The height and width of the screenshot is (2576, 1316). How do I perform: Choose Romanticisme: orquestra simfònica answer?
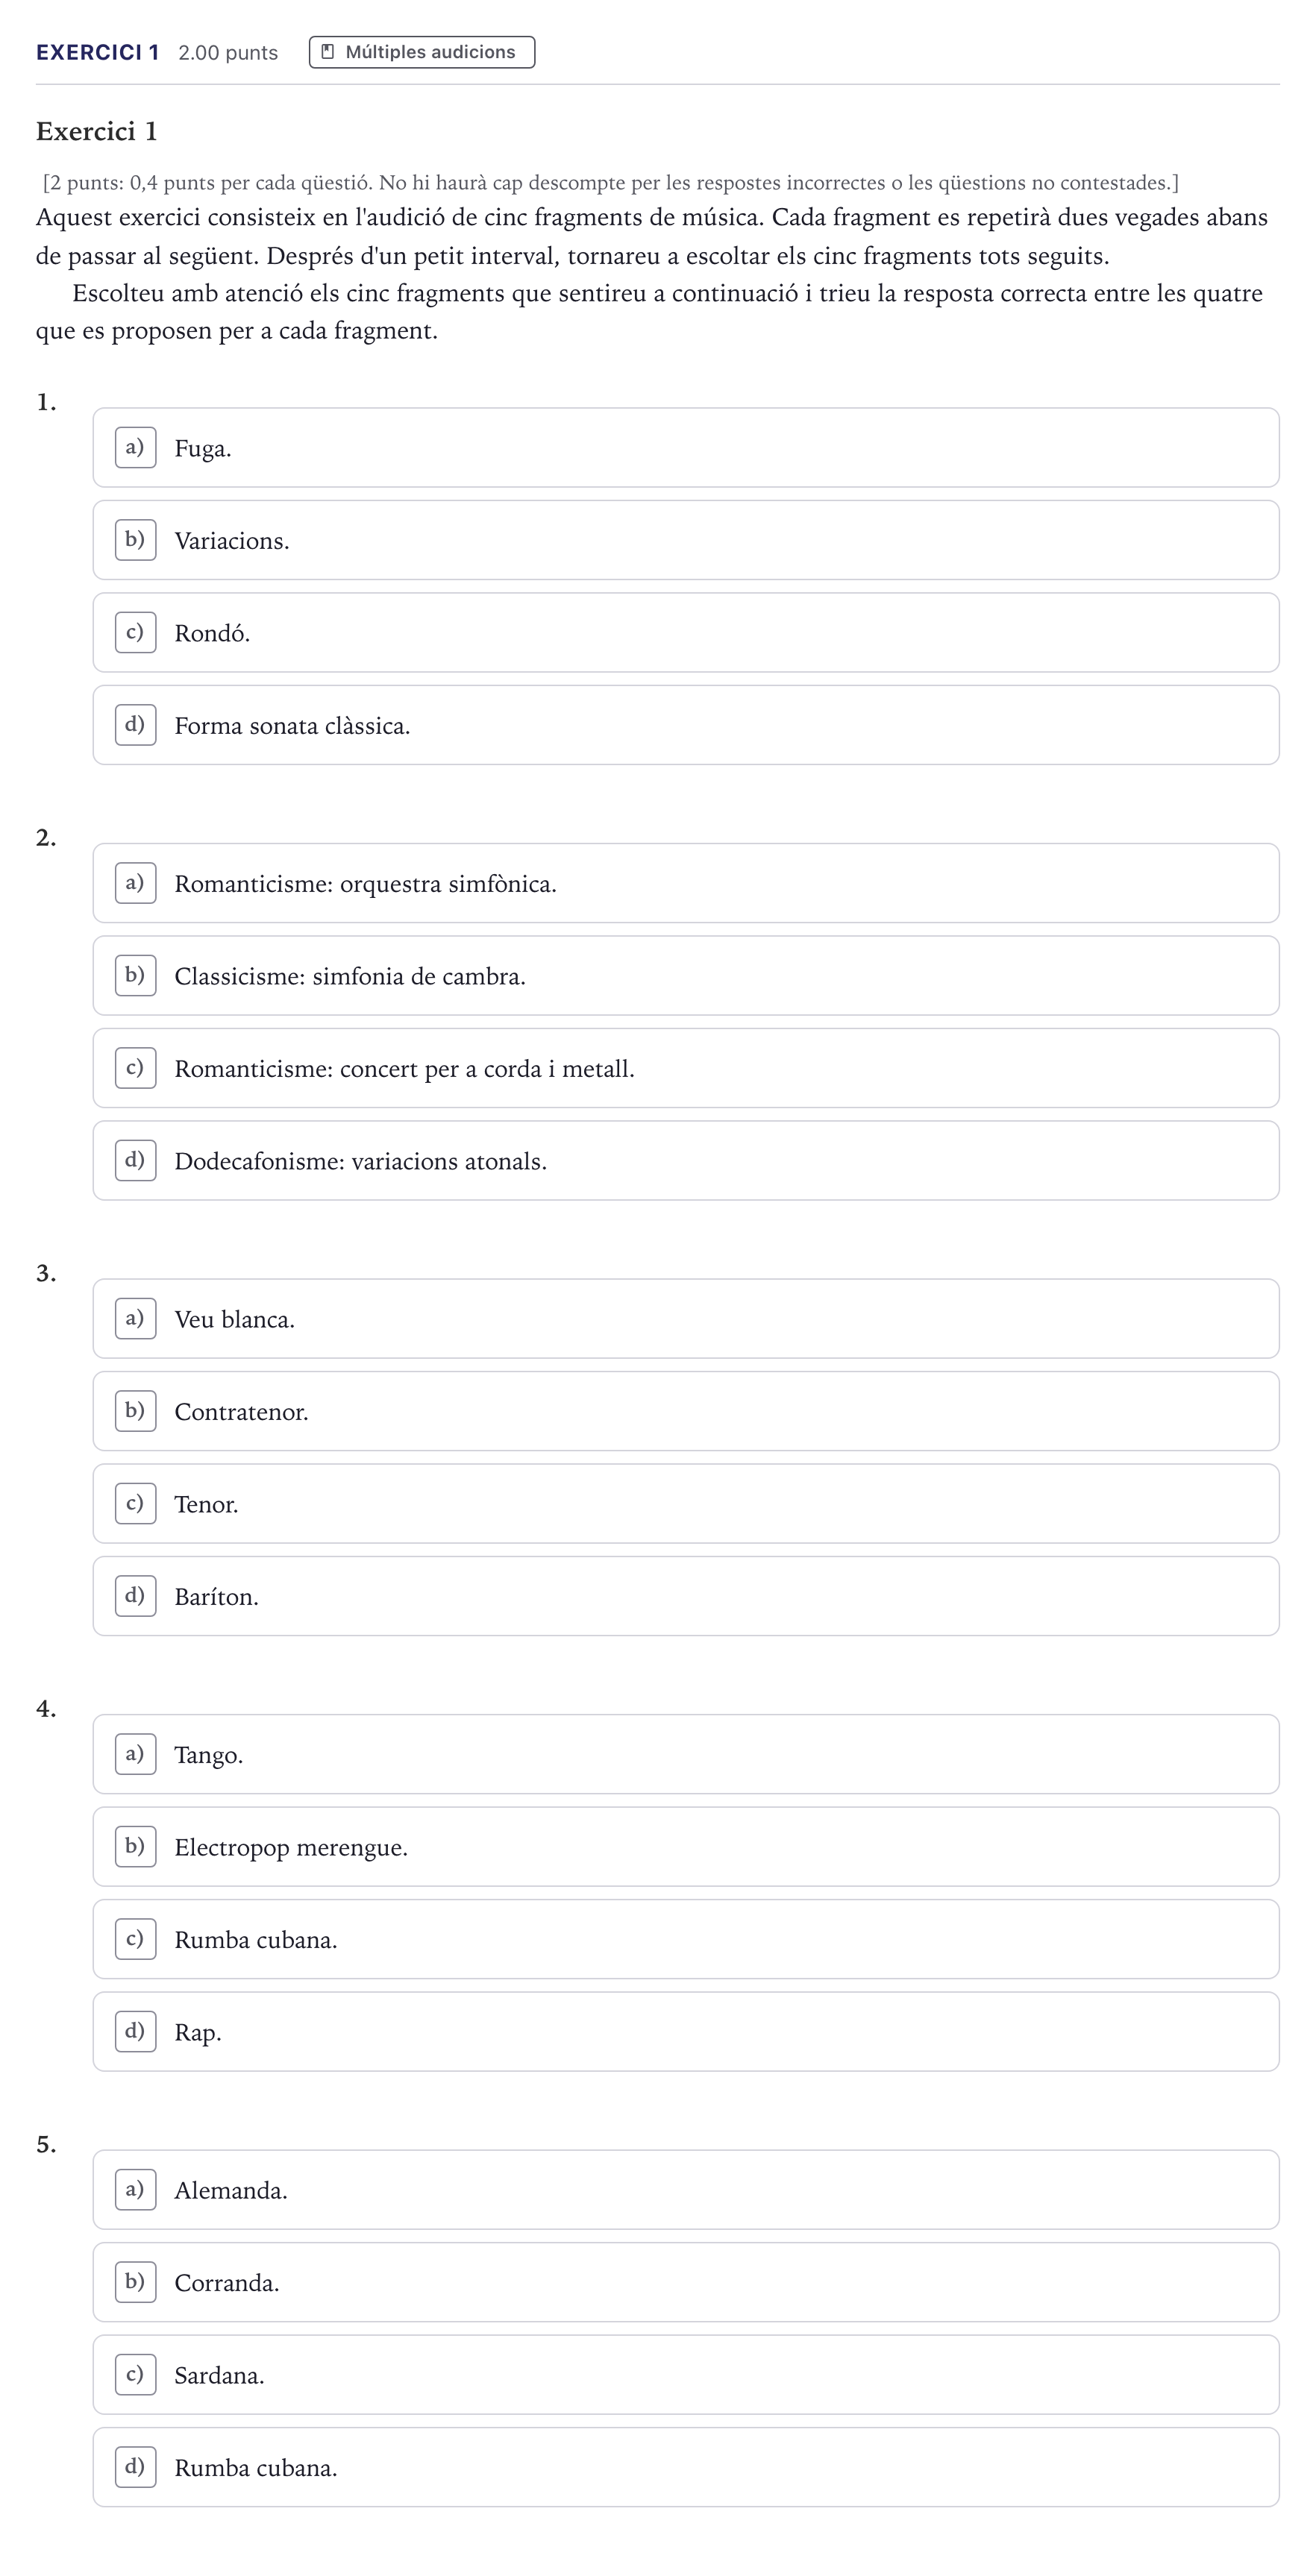coord(686,883)
